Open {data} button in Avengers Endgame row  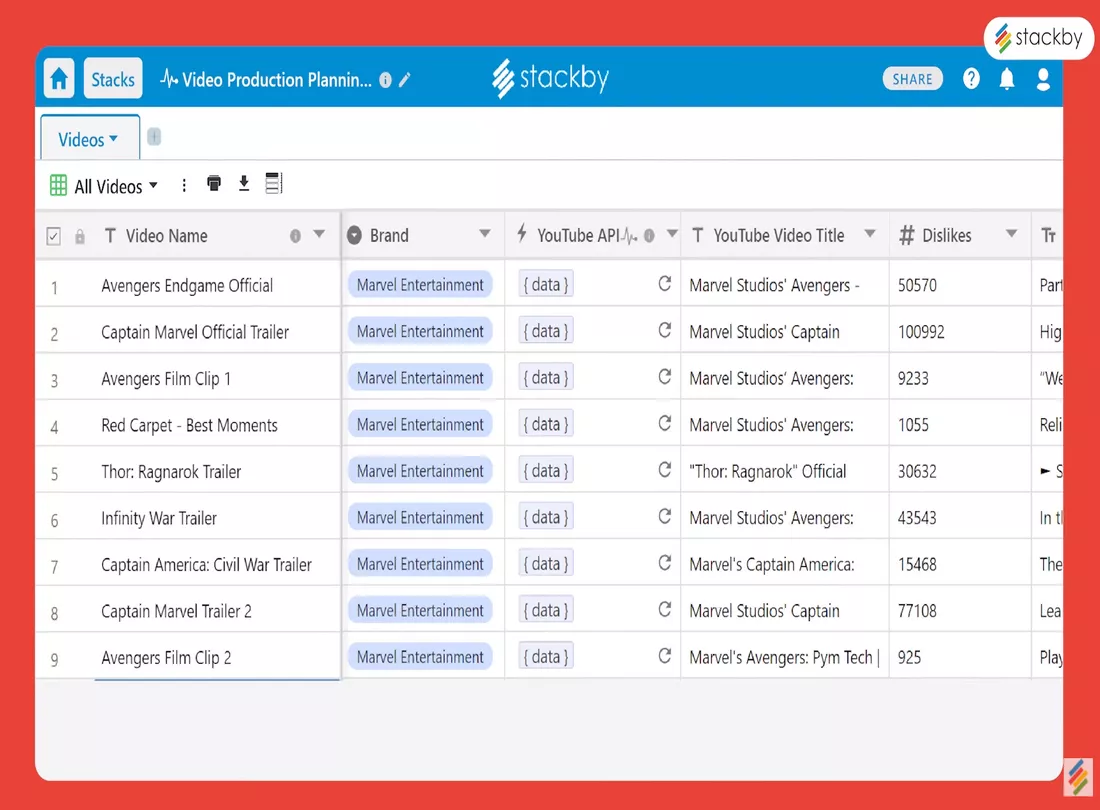pyautogui.click(x=546, y=284)
